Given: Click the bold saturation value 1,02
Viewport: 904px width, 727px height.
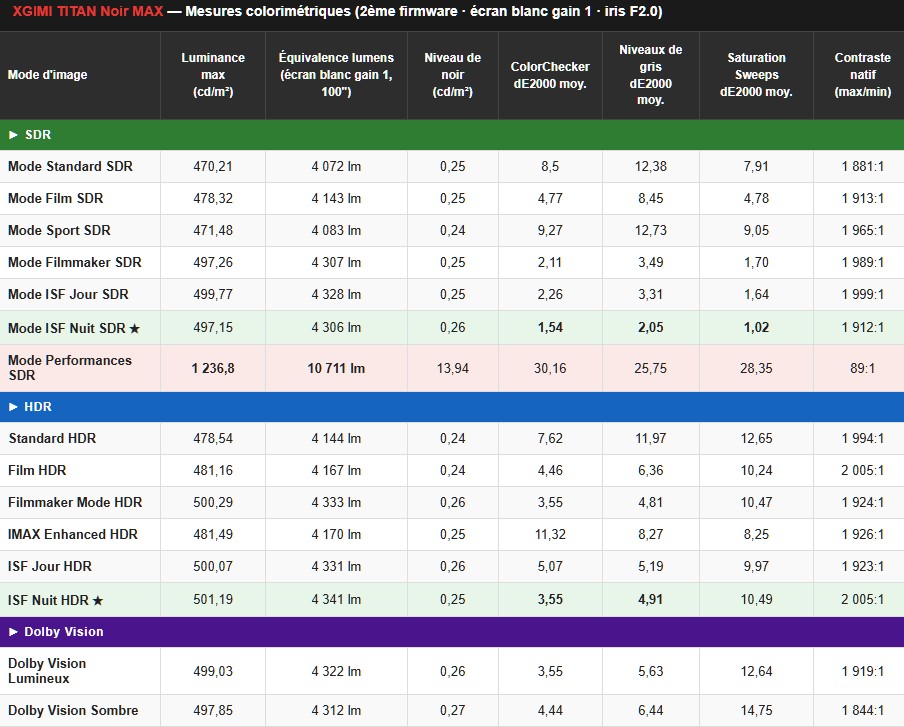Looking at the screenshot, I should (756, 327).
